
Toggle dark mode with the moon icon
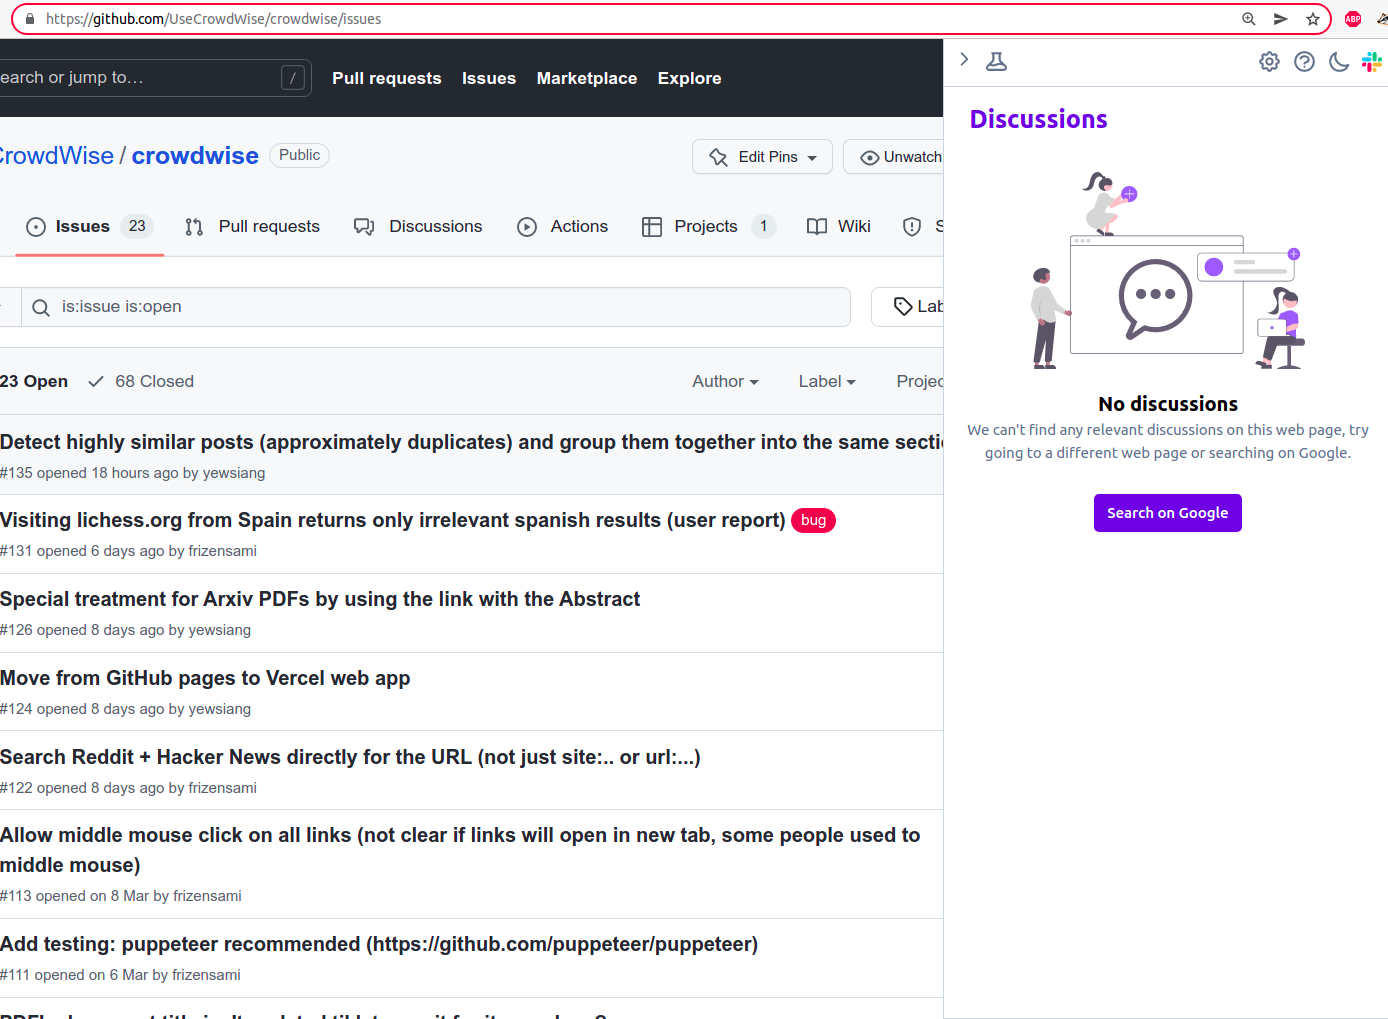point(1338,62)
